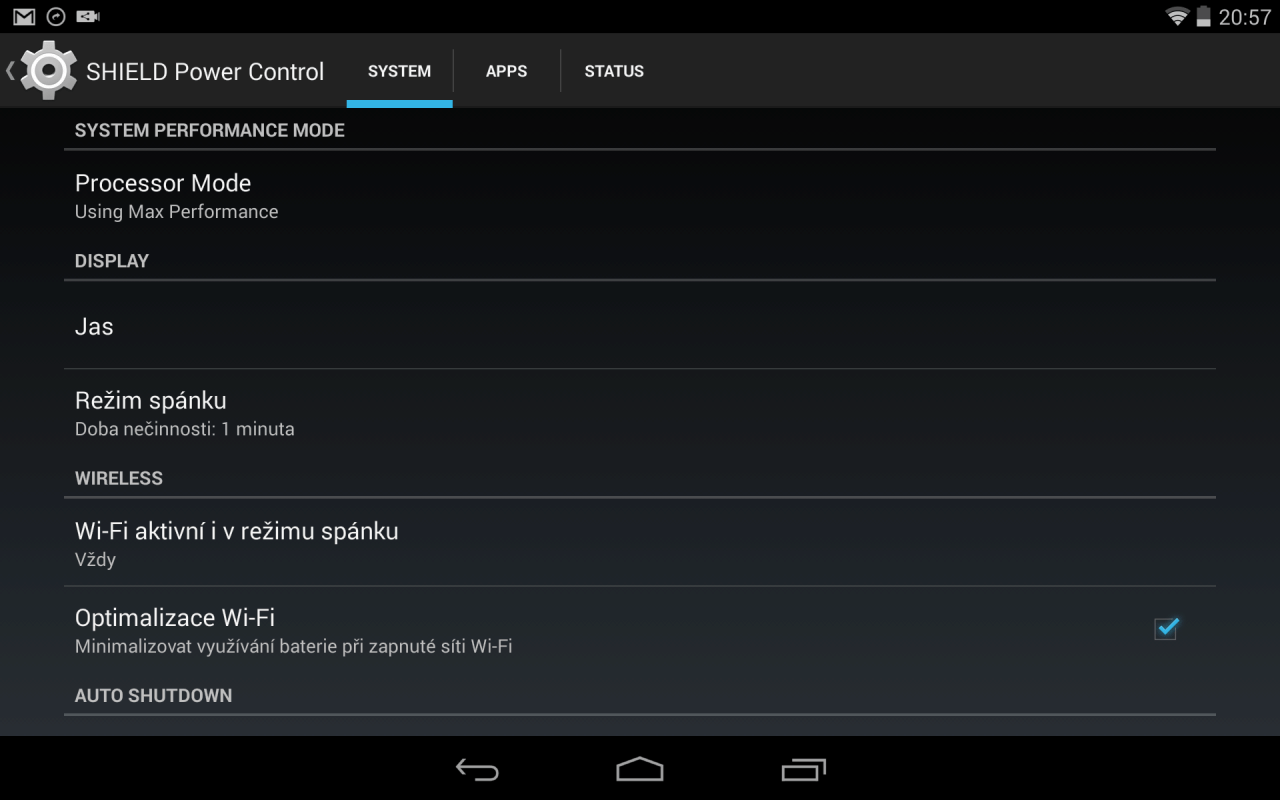Tap the back chevron beside the gear
The image size is (1280, 800).
coord(10,70)
